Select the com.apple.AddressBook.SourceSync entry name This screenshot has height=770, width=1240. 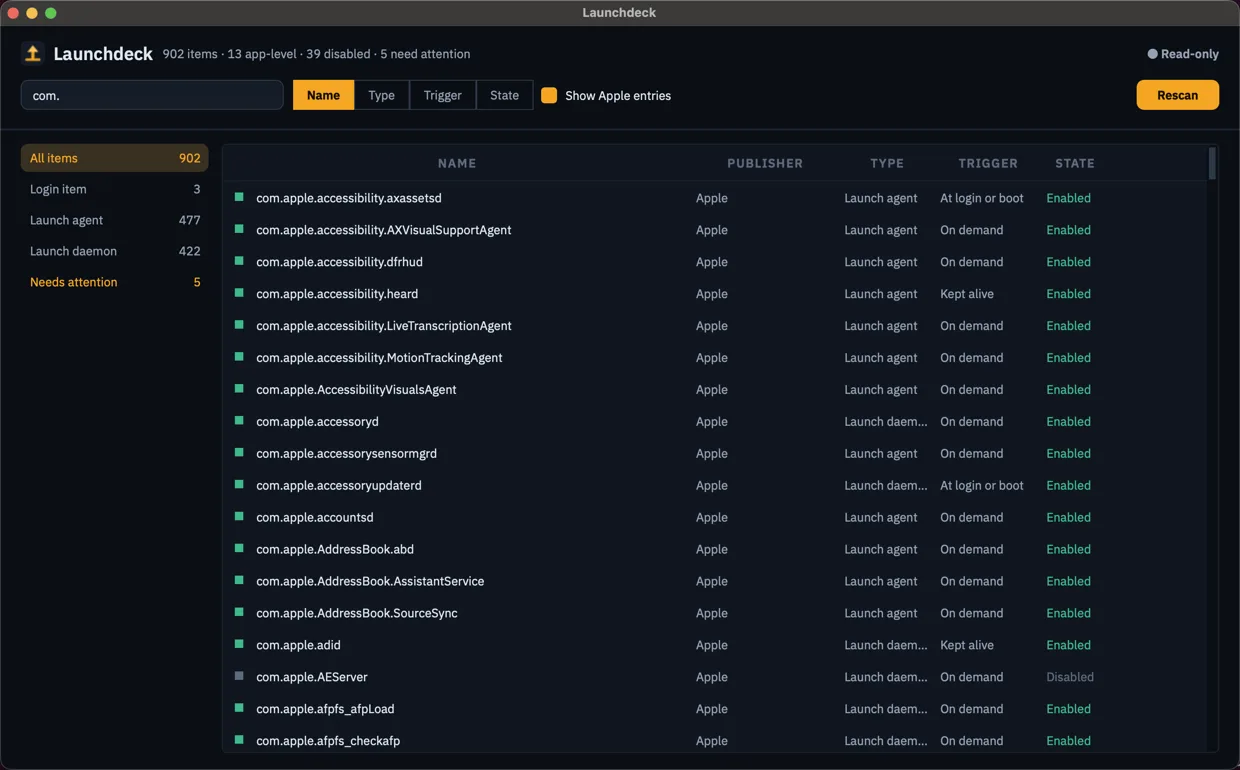tap(357, 613)
